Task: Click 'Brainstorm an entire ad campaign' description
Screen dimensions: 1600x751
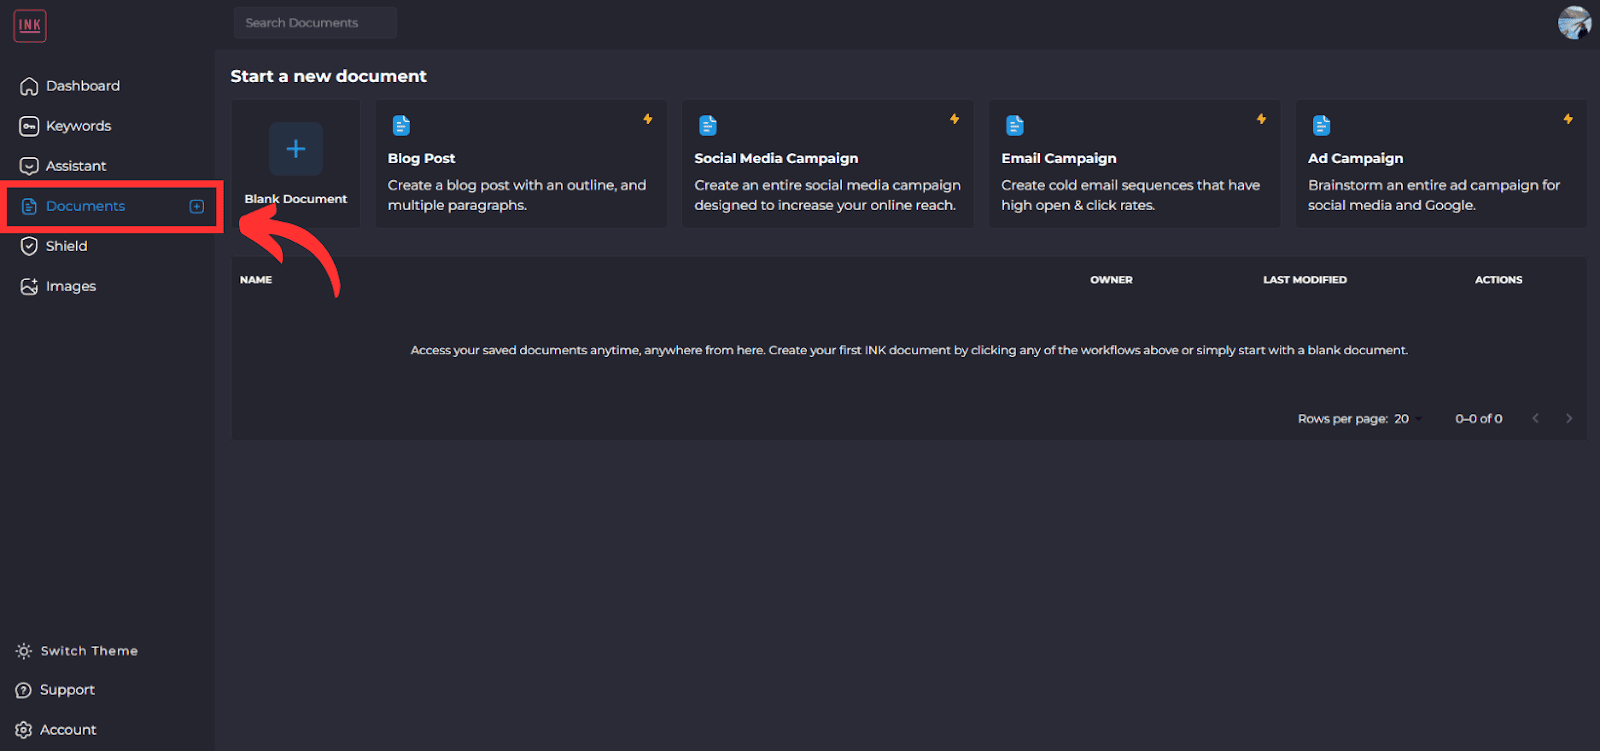Action: coord(1434,195)
